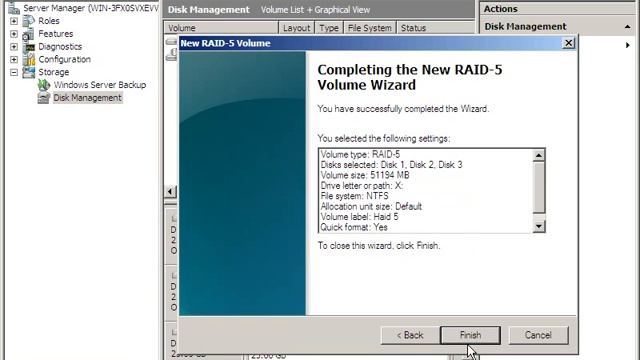Sort by the Layout column header

point(296,28)
